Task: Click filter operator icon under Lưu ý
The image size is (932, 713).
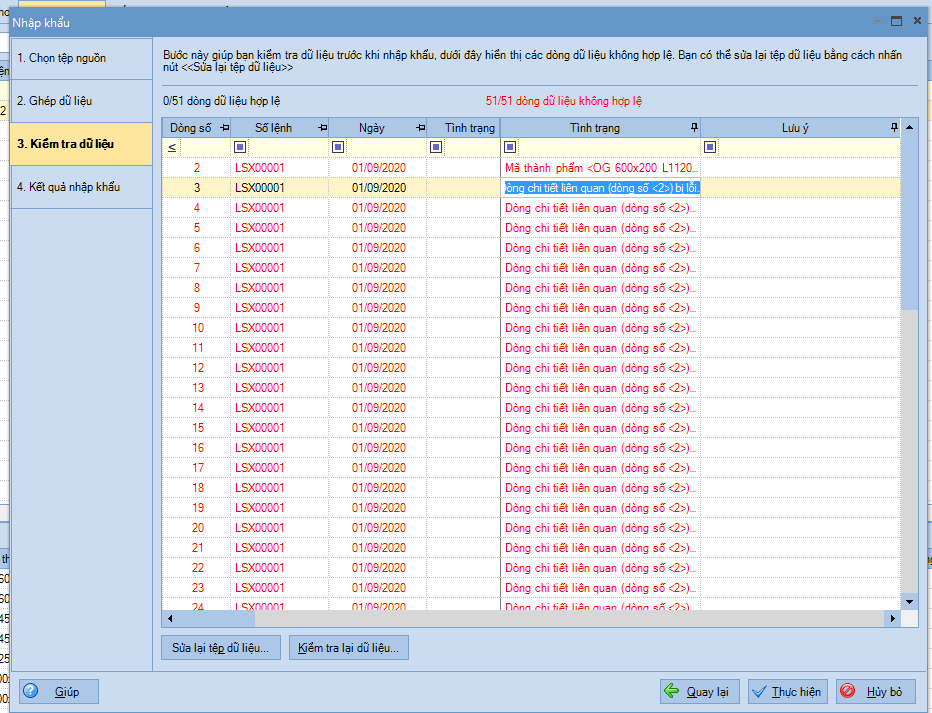Action: click(710, 147)
